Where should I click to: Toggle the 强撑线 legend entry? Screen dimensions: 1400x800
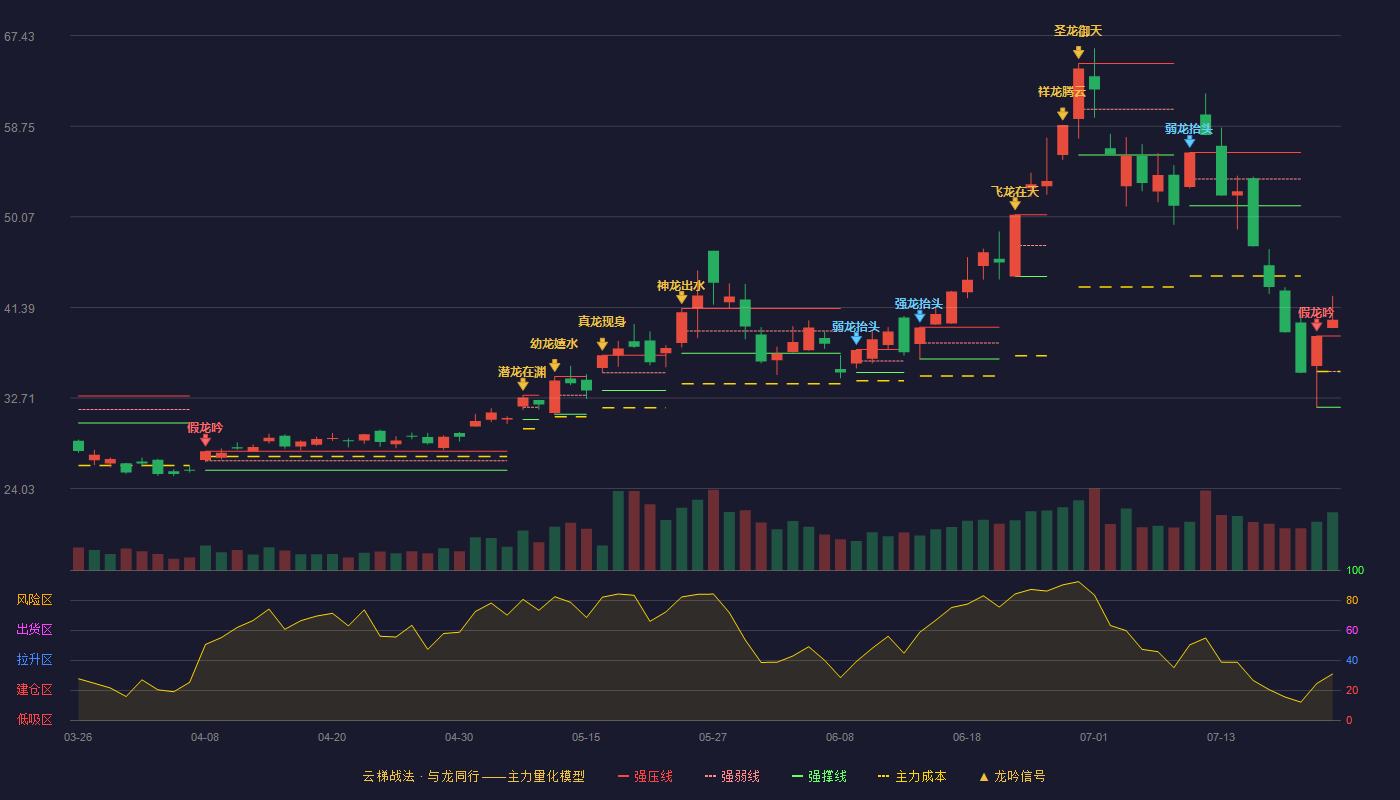pyautogui.click(x=819, y=776)
